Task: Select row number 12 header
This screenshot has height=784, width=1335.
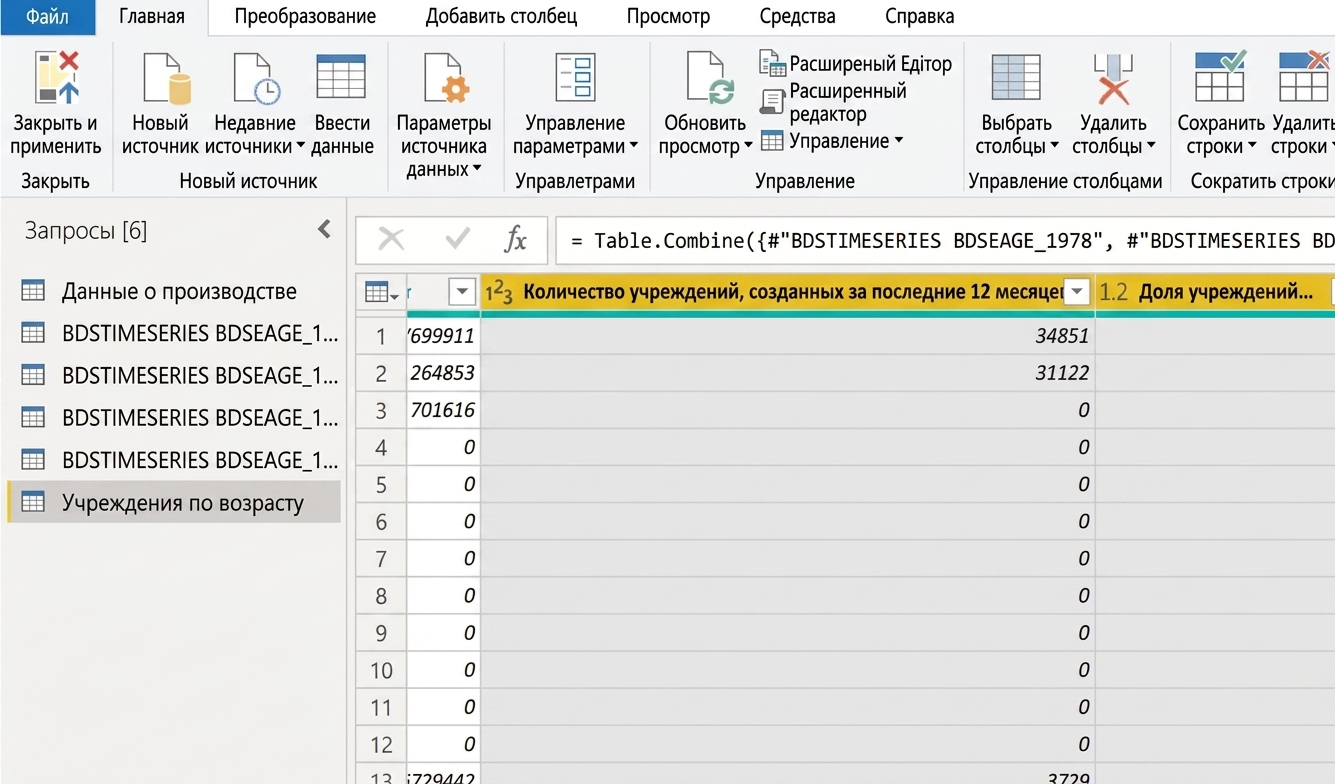Action: 381,745
